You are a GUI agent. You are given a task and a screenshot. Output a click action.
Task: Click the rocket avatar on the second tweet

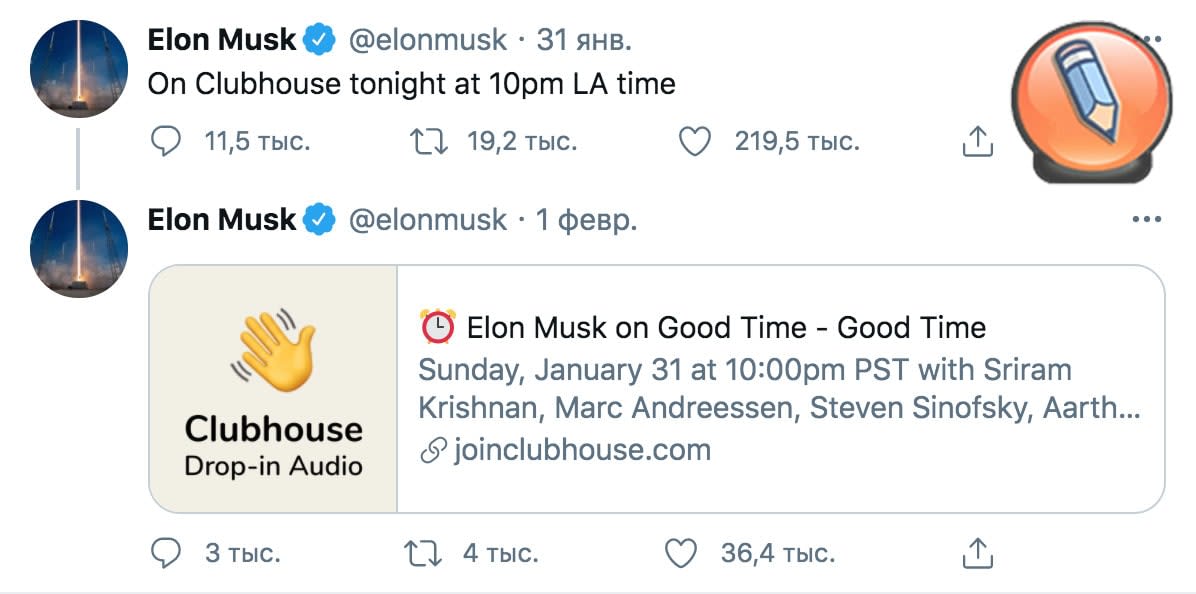coord(80,248)
